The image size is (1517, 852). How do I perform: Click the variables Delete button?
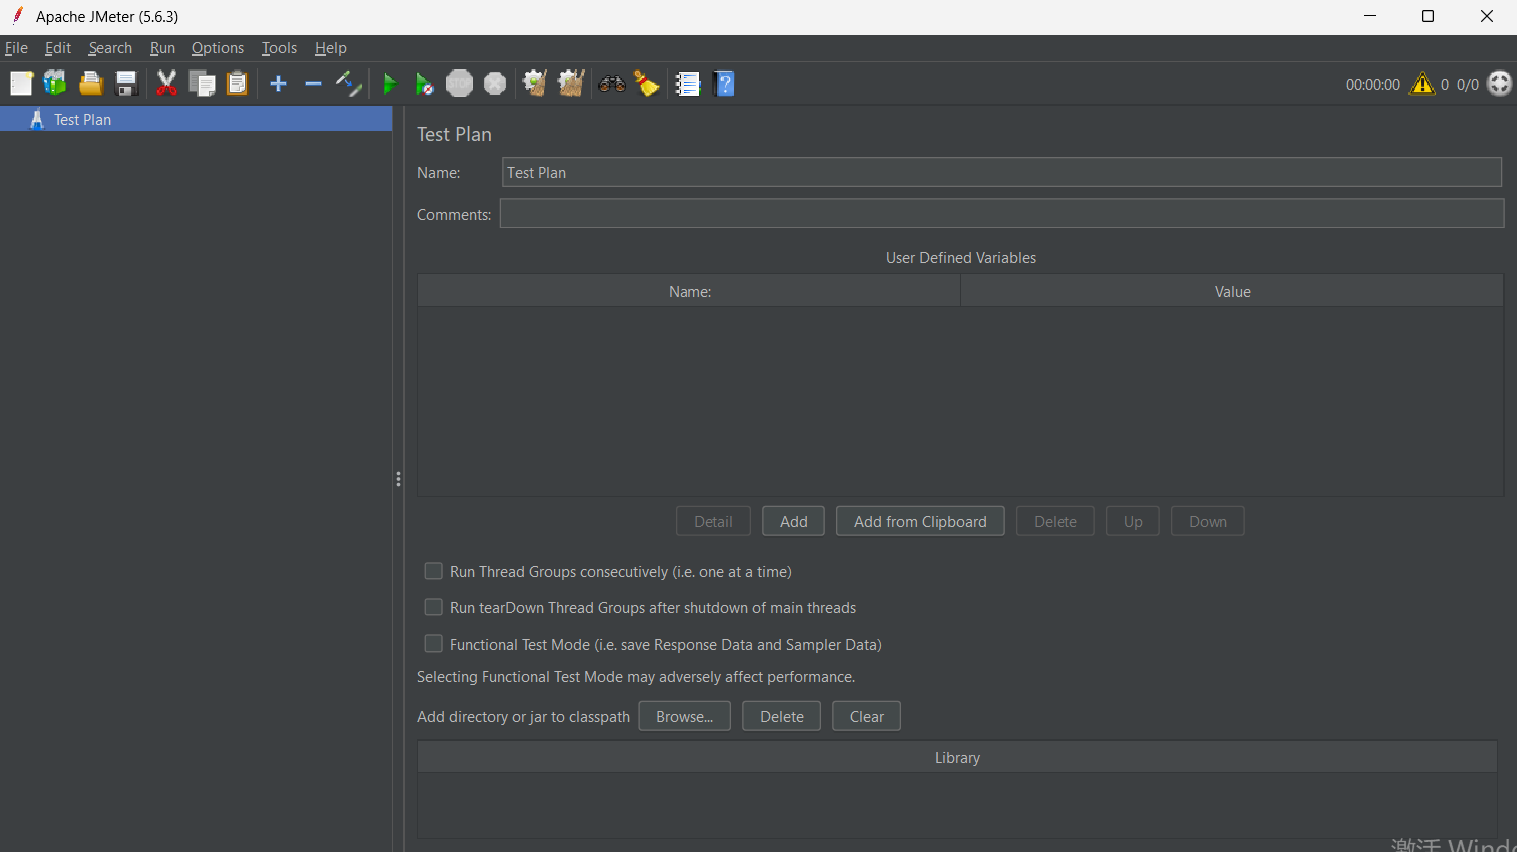coord(1055,521)
